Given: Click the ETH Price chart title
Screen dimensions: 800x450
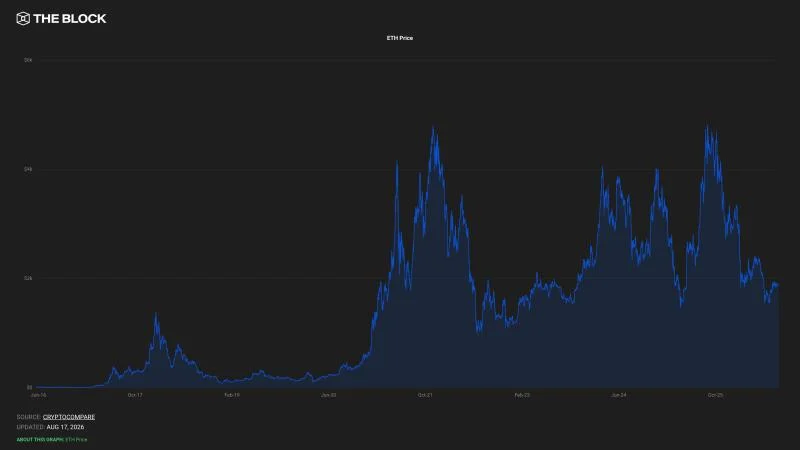Looking at the screenshot, I should pyautogui.click(x=399, y=38).
